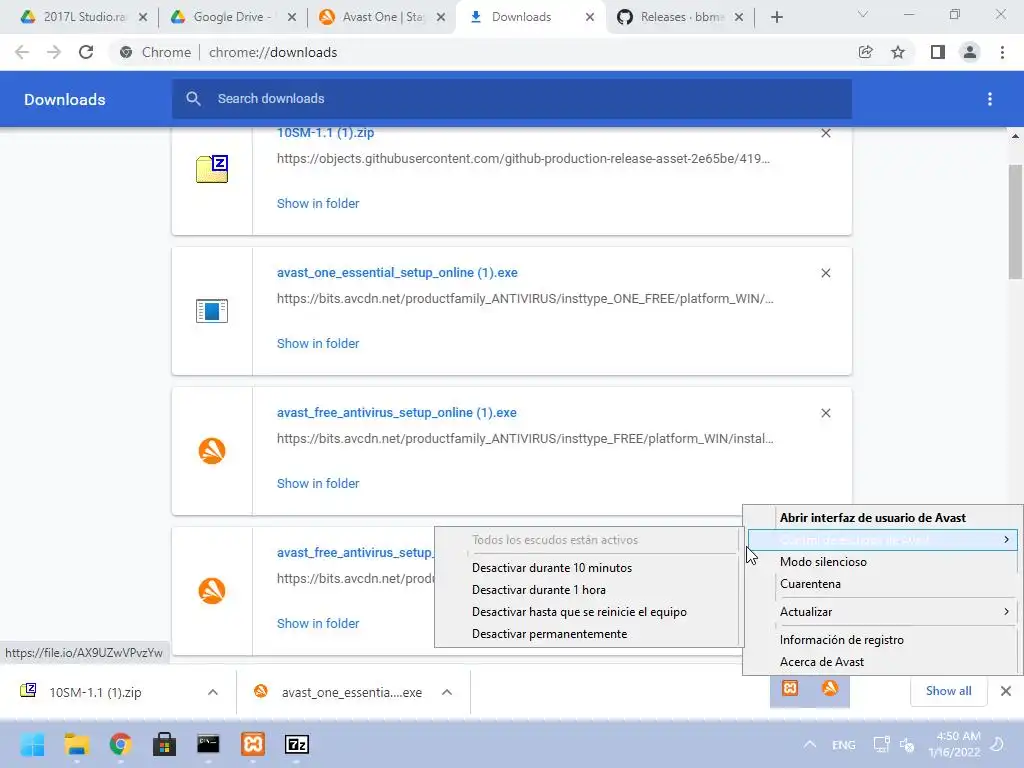This screenshot has height=768, width=1024.
Task: Click the XAMPP icon in the tray overflow
Action: coord(790,688)
